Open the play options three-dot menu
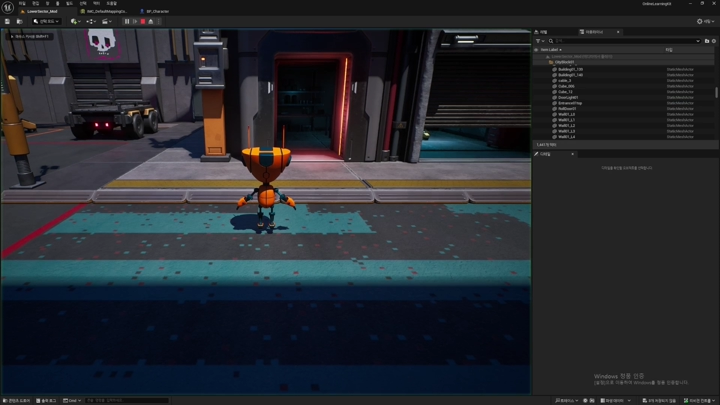The image size is (720, 405). 159,22
